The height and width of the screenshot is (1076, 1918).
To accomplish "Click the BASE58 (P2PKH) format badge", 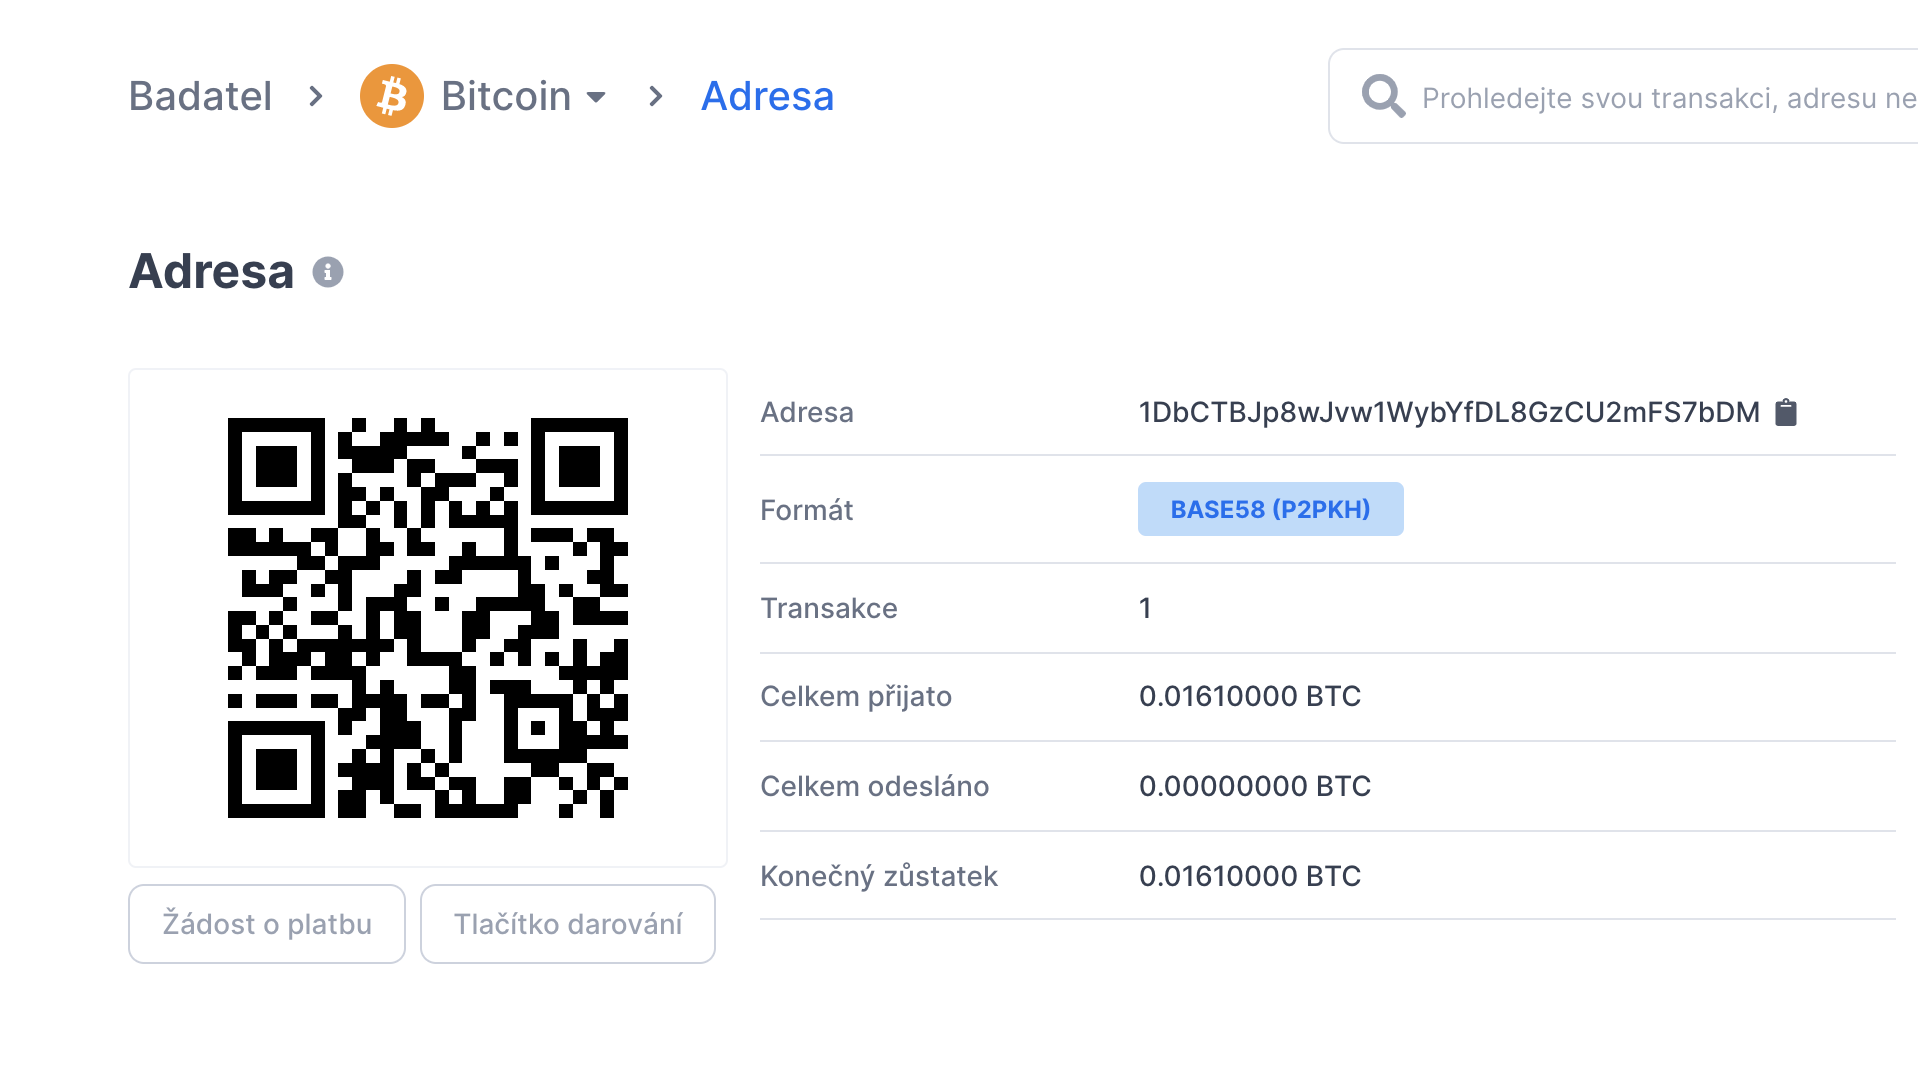I will click(1270, 509).
